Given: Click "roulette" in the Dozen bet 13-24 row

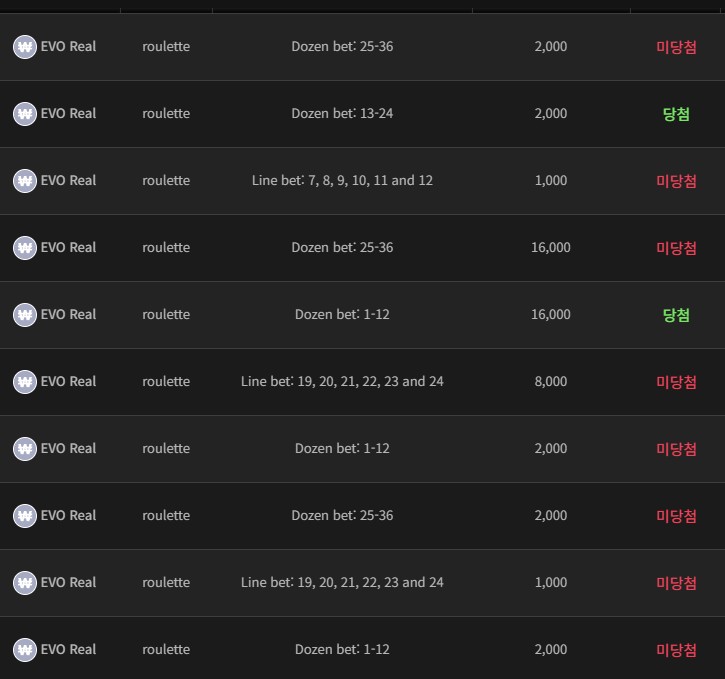Looking at the screenshot, I should (x=166, y=114).
